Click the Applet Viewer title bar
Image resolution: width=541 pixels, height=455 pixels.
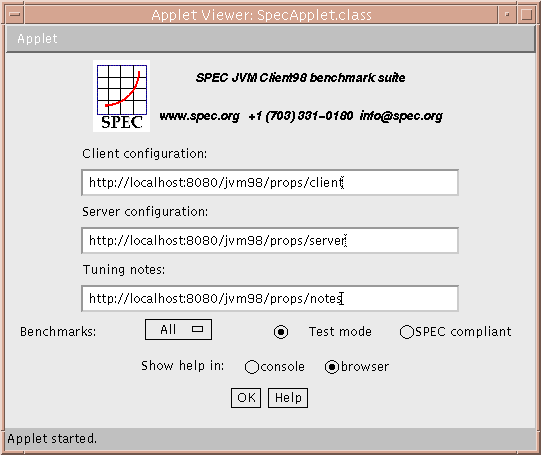coord(262,15)
